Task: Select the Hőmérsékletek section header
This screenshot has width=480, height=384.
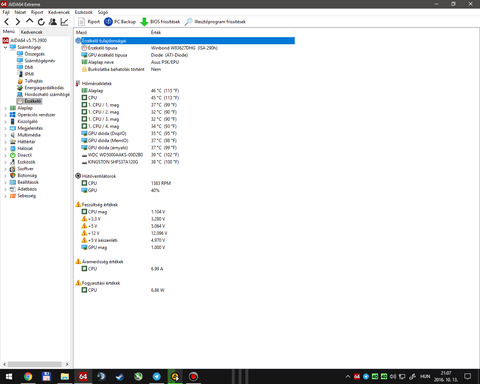Action: click(97, 84)
